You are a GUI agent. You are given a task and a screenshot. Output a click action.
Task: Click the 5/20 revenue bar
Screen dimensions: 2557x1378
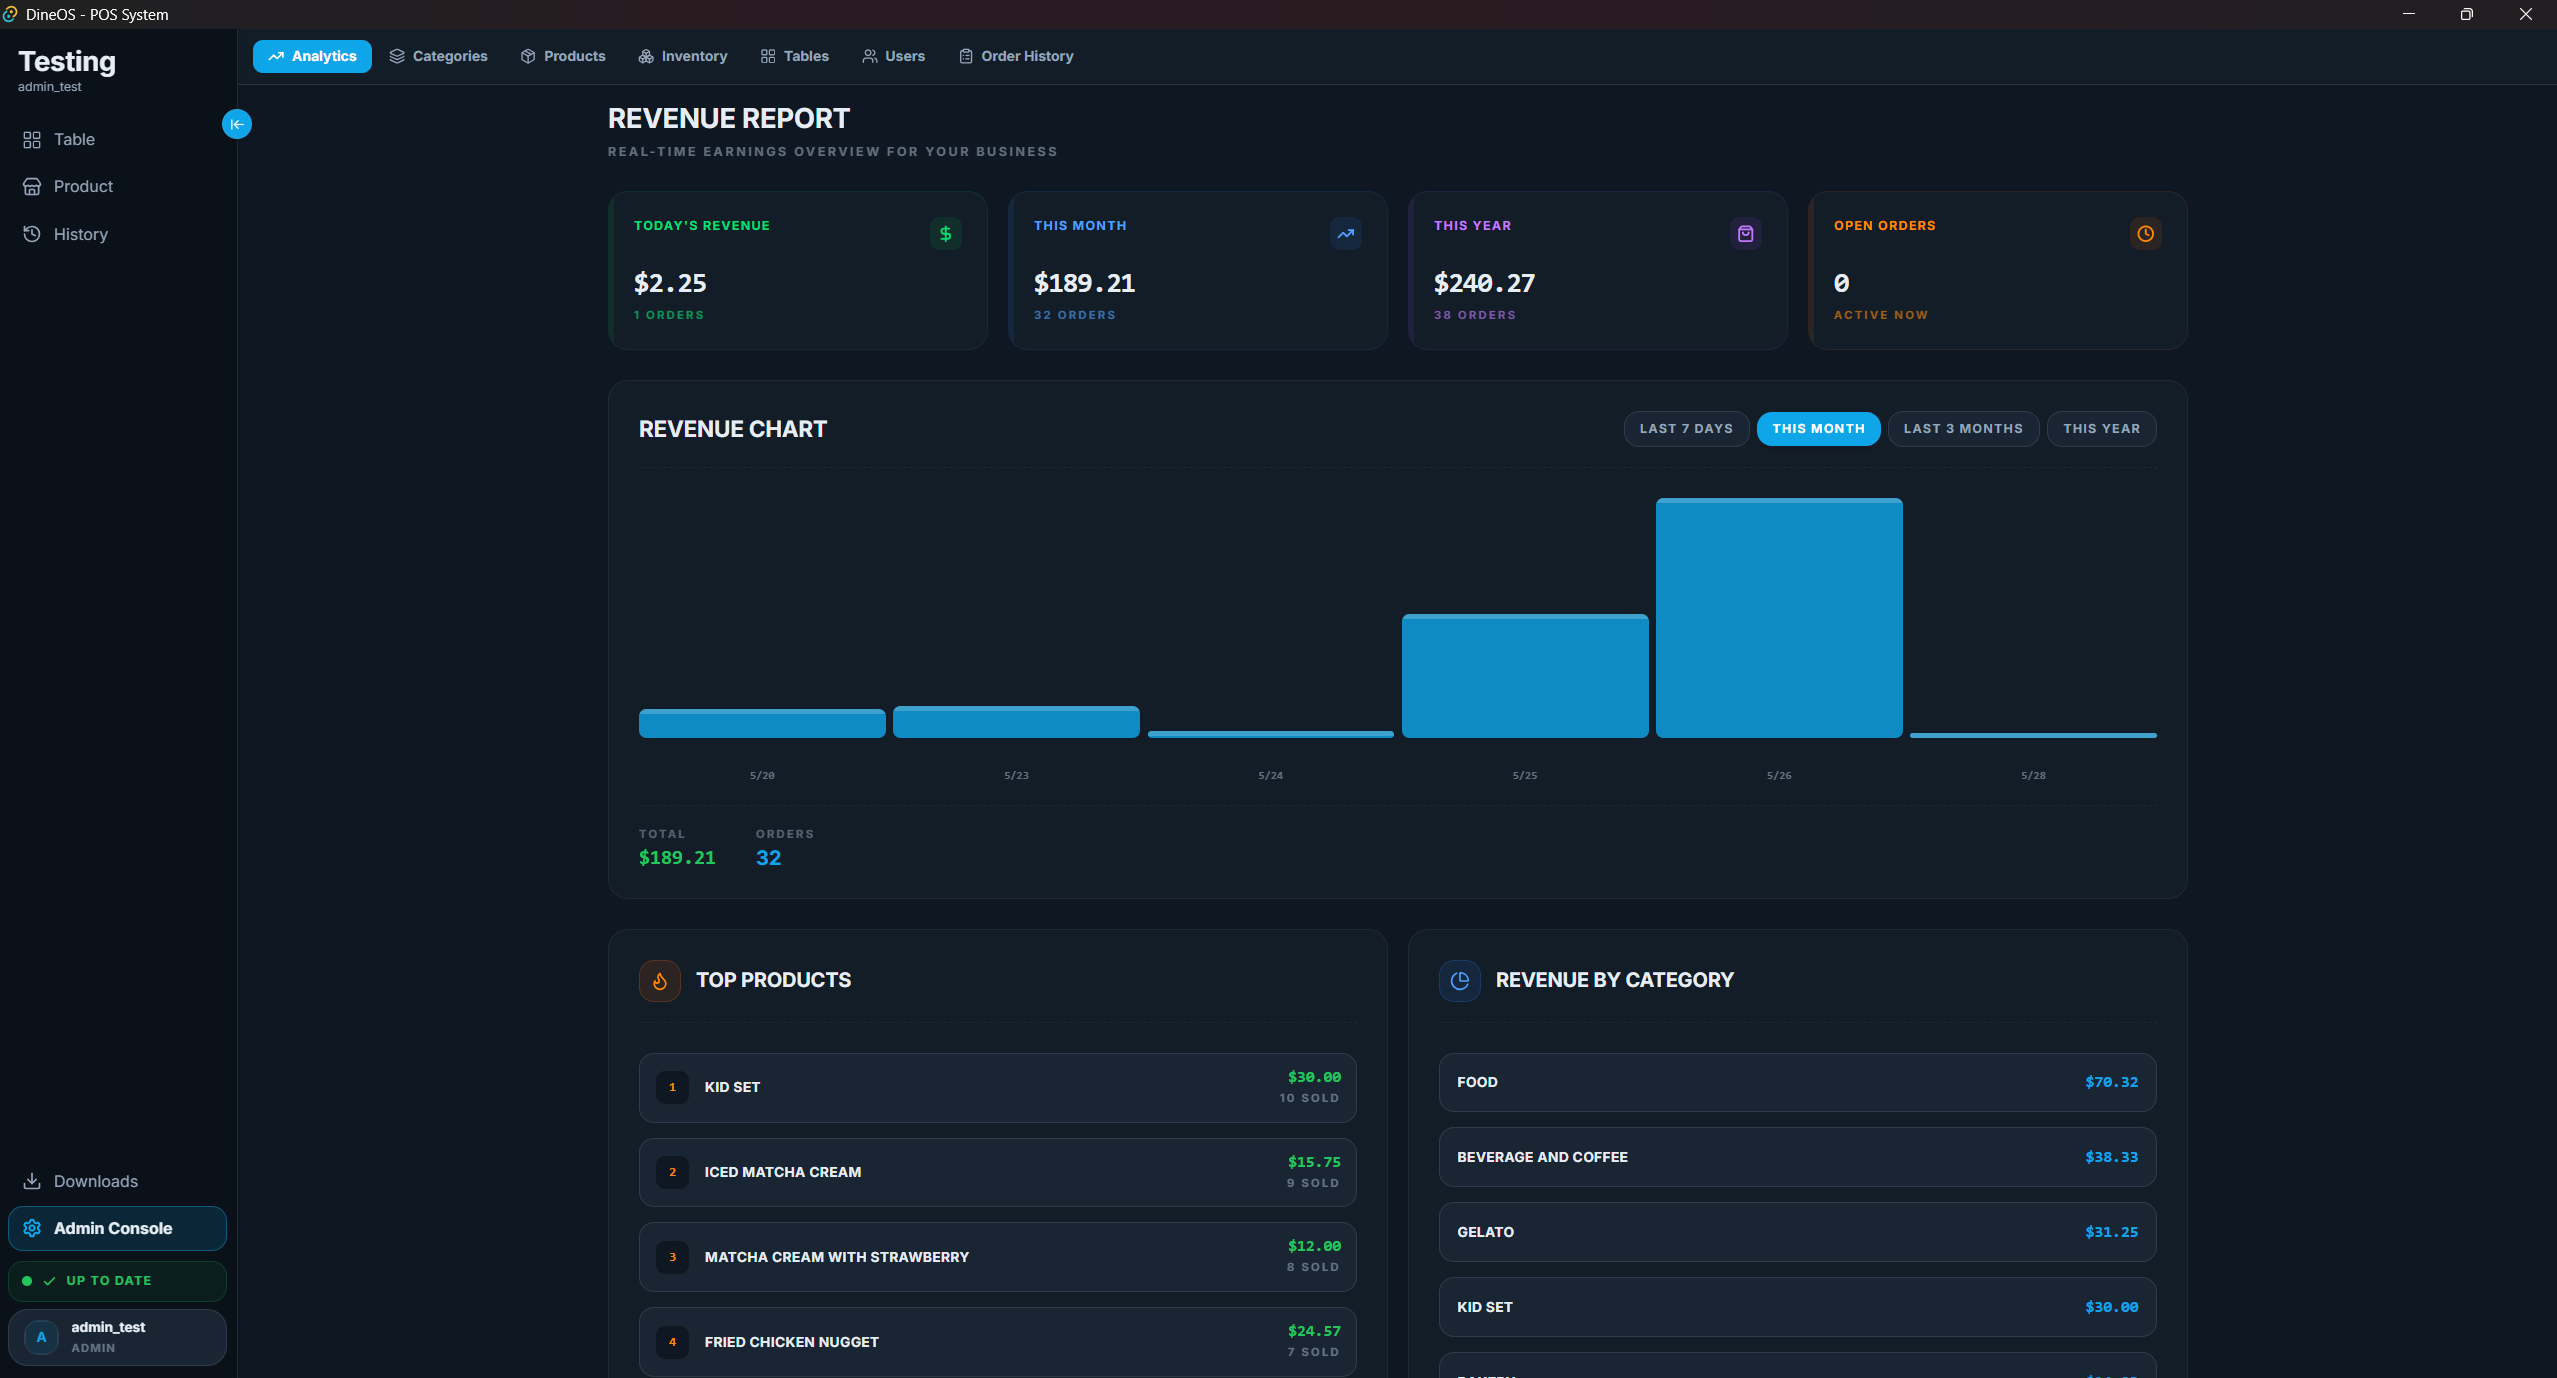point(762,723)
